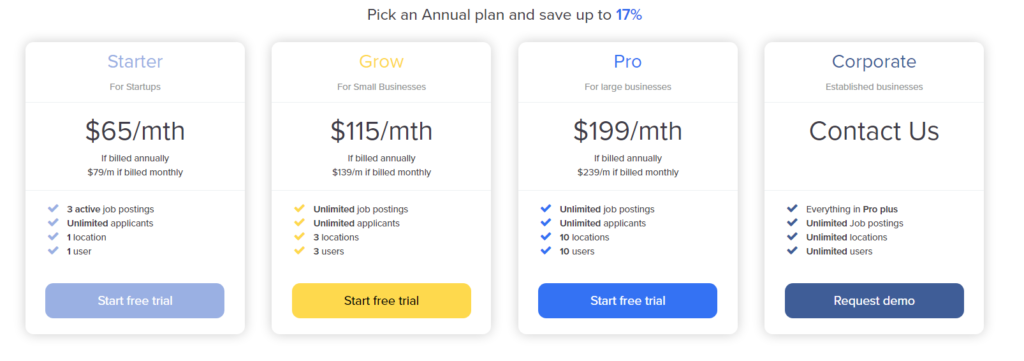This screenshot has width=1024, height=361.
Task: Click the checkmark next to Corporate's Unlimited locations
Action: 792,236
